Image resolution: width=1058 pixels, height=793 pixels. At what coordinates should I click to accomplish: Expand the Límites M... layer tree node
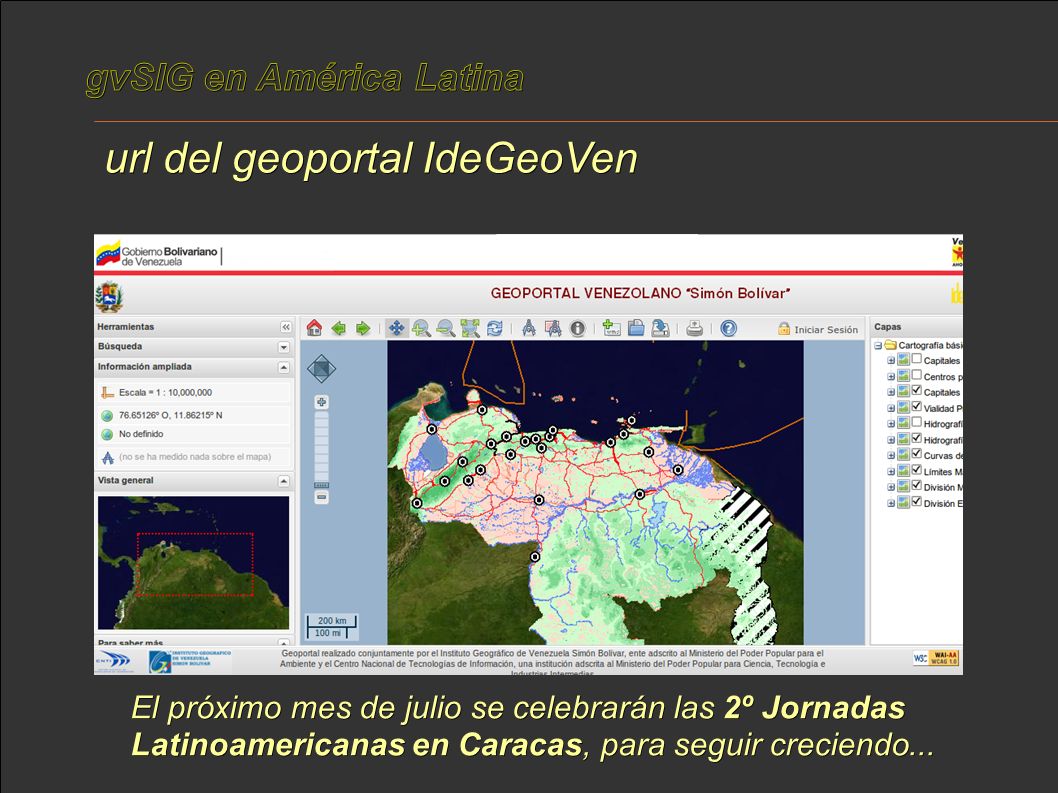click(x=891, y=472)
